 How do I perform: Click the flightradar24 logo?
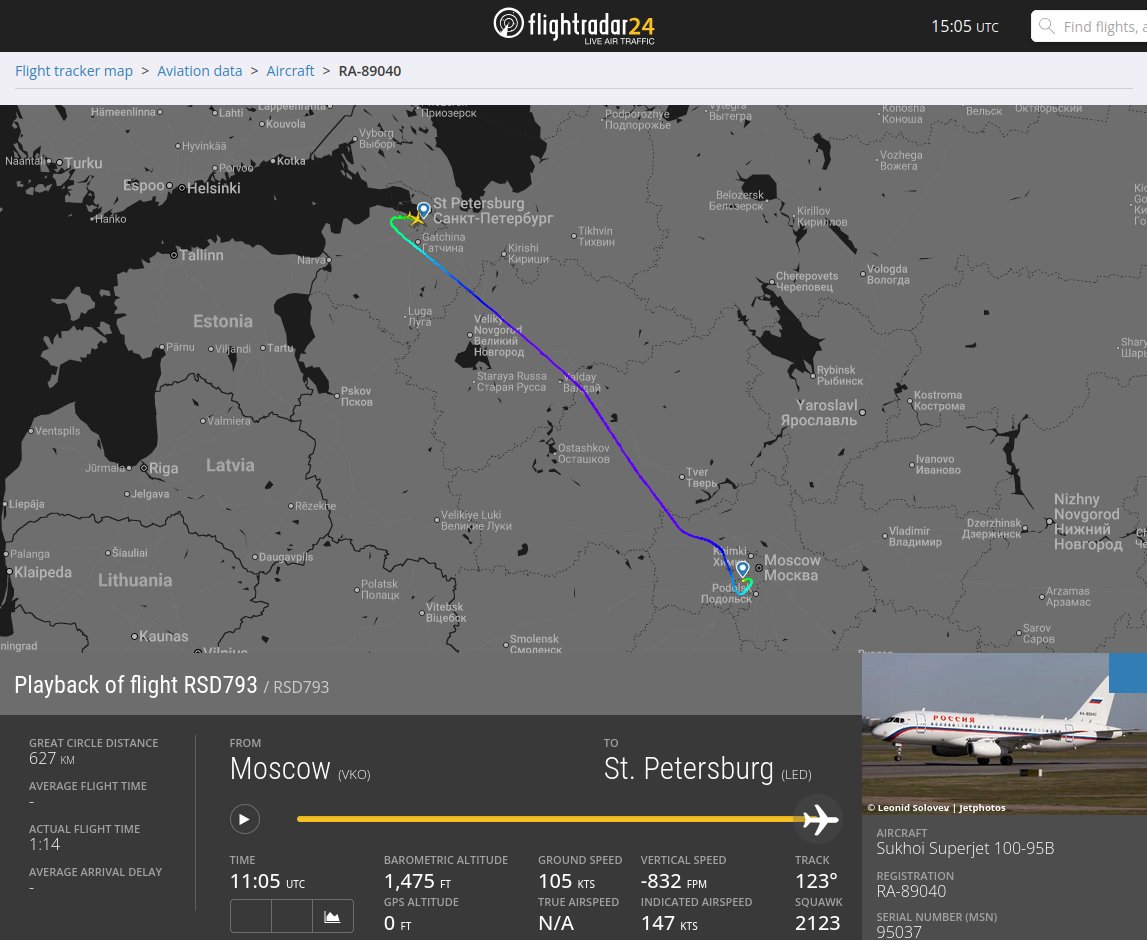tap(574, 26)
